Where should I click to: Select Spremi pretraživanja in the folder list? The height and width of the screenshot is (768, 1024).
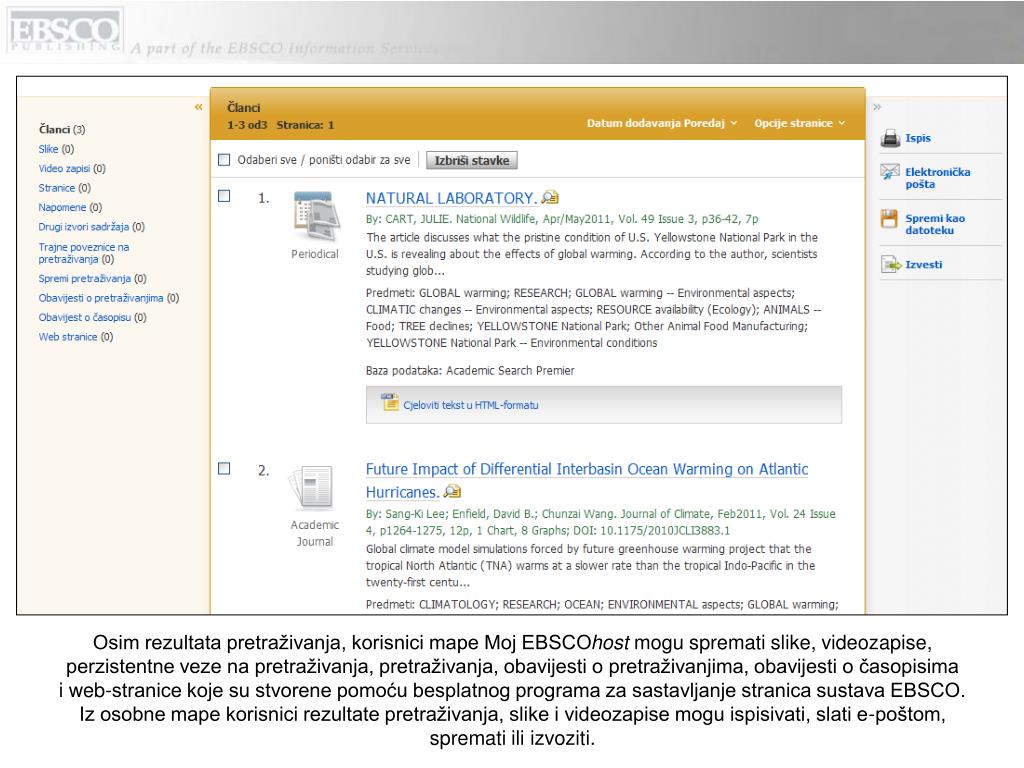pos(92,279)
